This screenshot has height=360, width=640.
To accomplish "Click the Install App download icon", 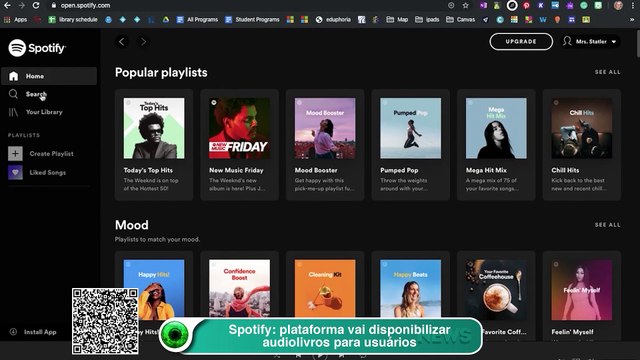I will [x=13, y=331].
